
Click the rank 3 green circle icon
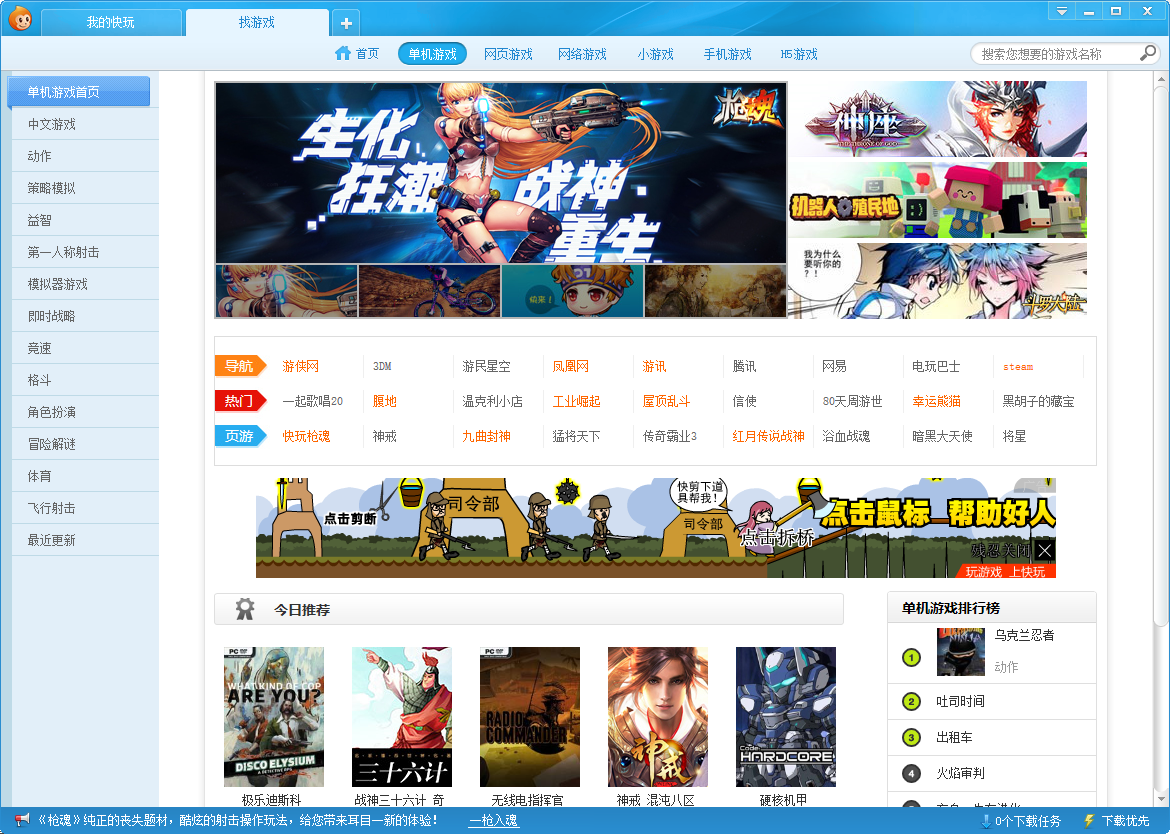pyautogui.click(x=911, y=737)
